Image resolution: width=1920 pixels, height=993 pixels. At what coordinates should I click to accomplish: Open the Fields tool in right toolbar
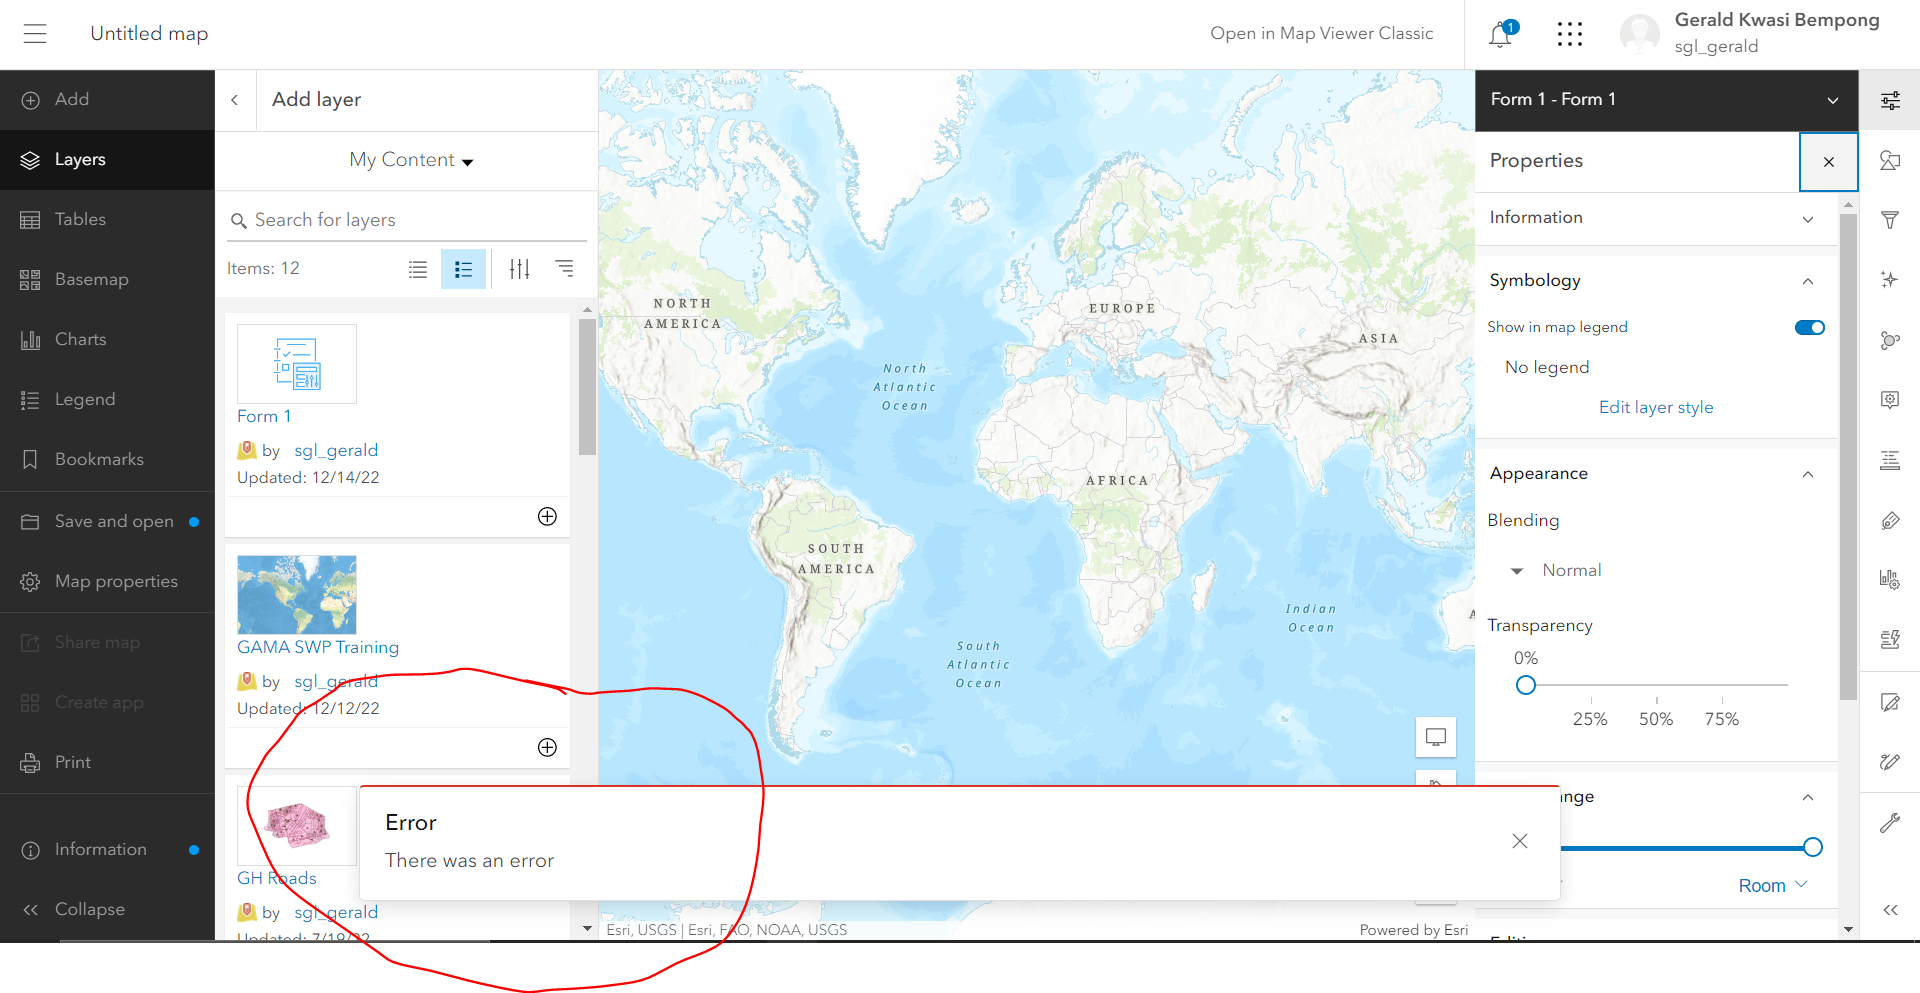[x=1890, y=460]
